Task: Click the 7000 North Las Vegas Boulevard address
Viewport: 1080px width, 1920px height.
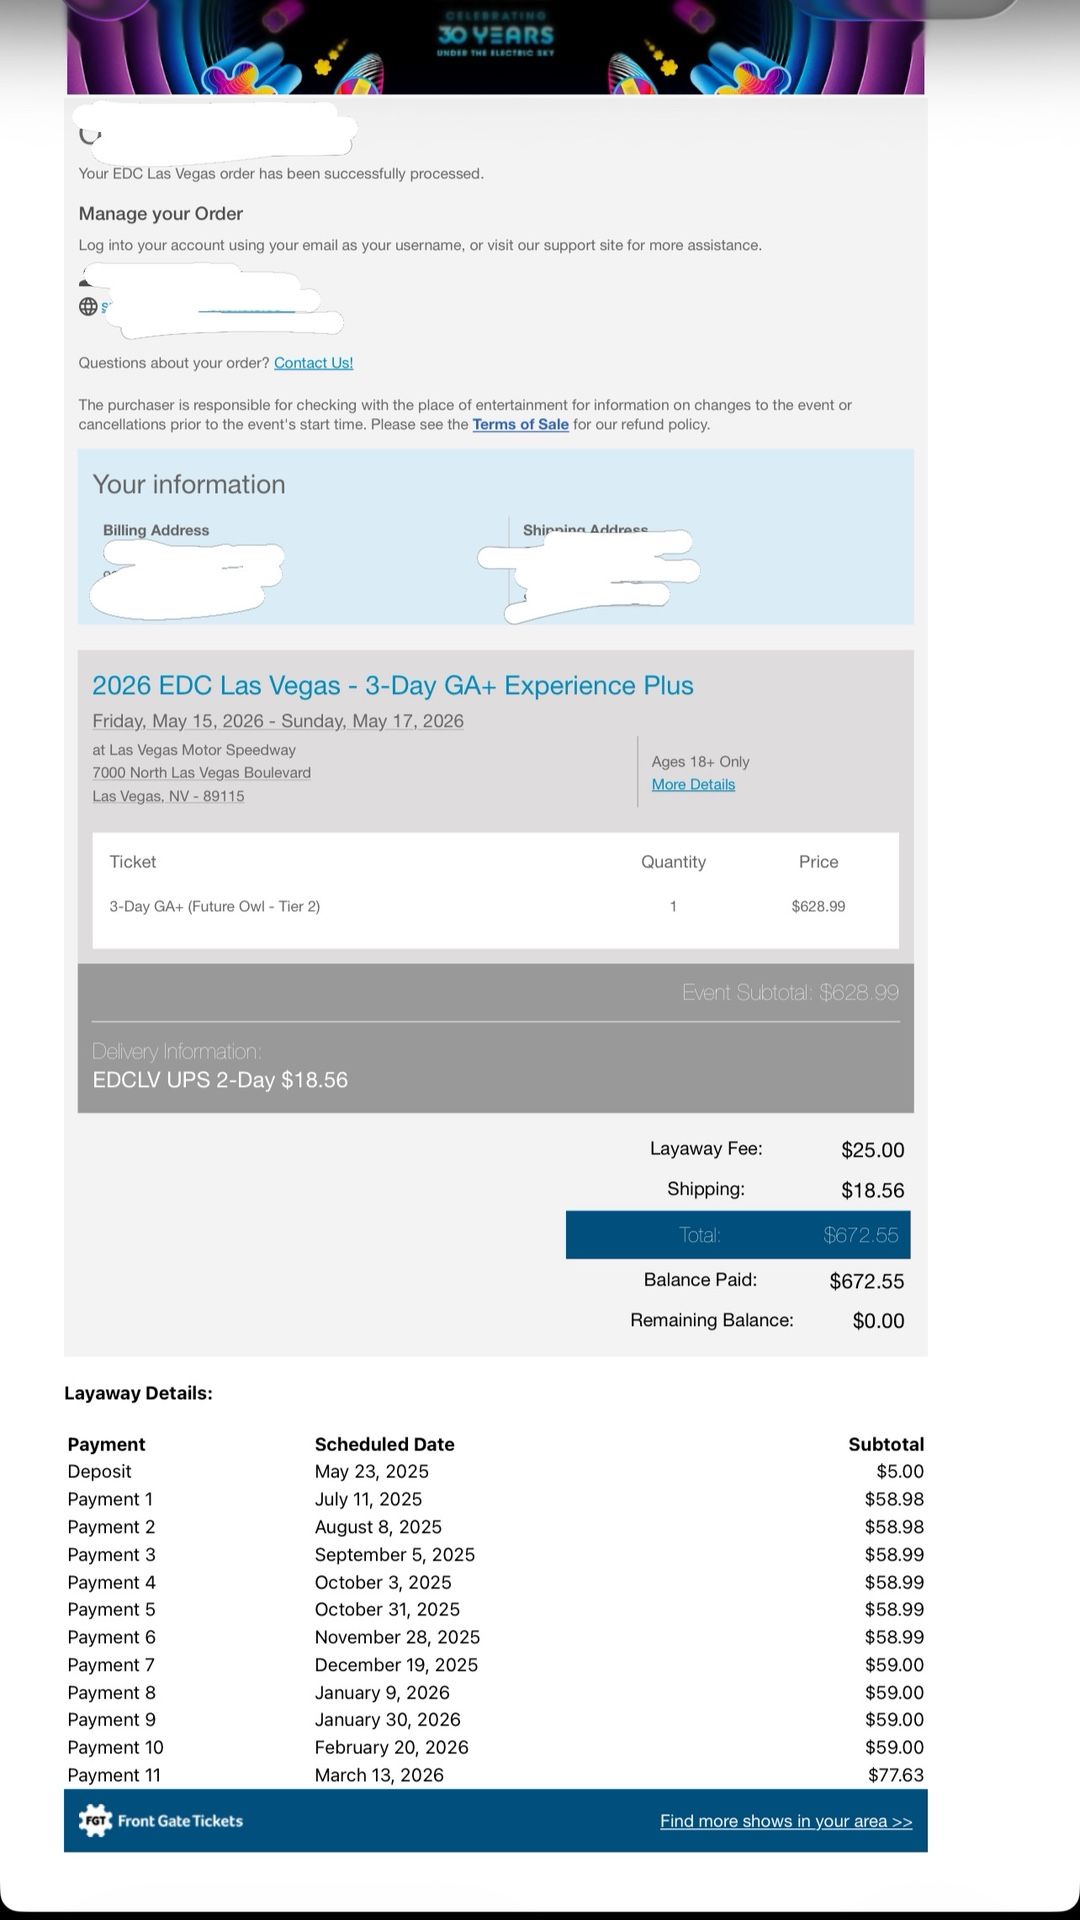Action: 201,773
